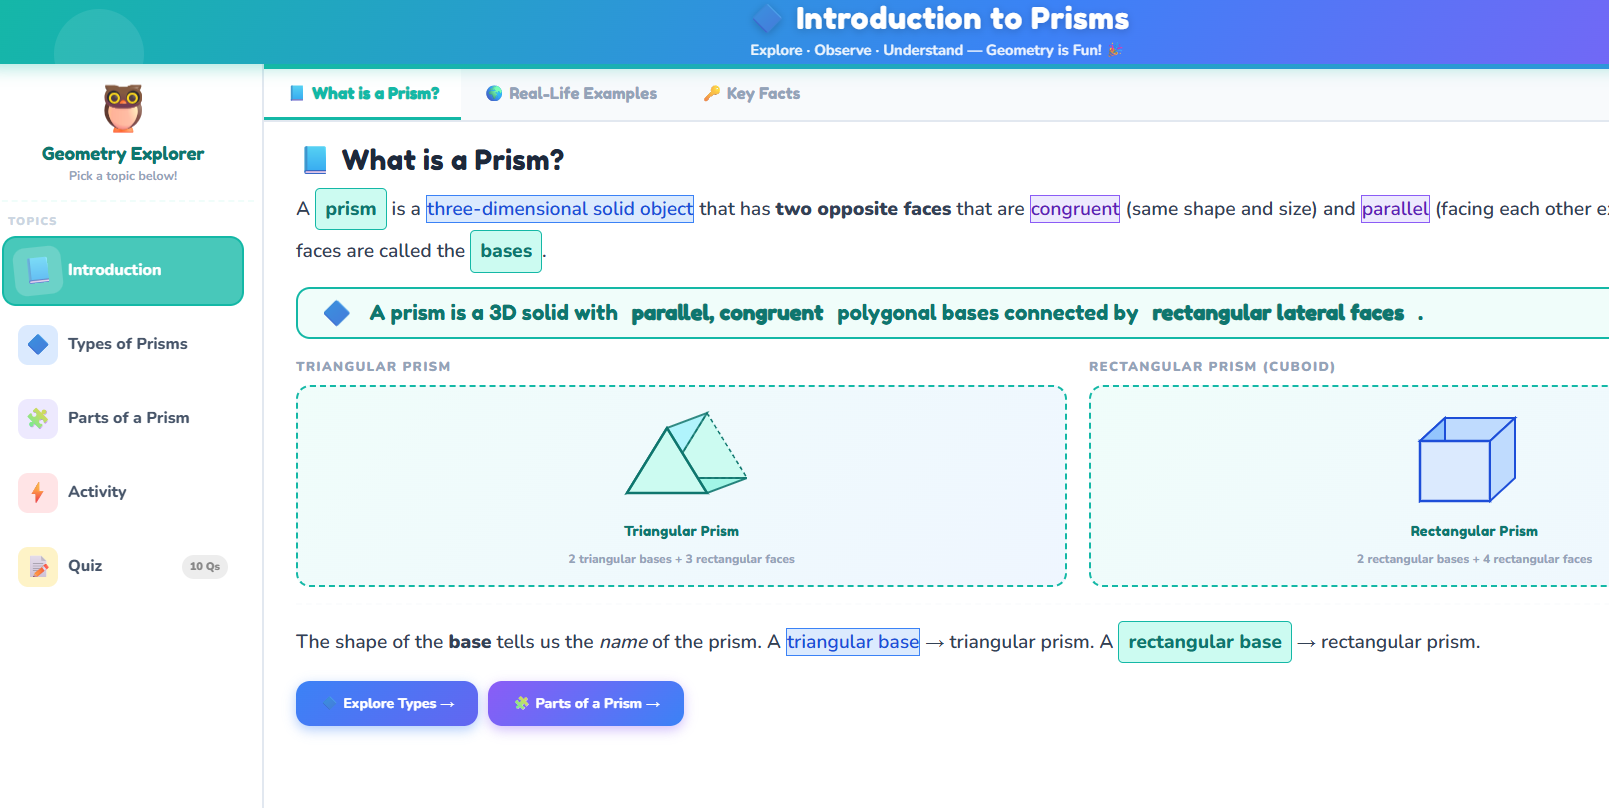Click the diamond icon for Types of Prisms
This screenshot has height=808, width=1609.
[x=38, y=344]
